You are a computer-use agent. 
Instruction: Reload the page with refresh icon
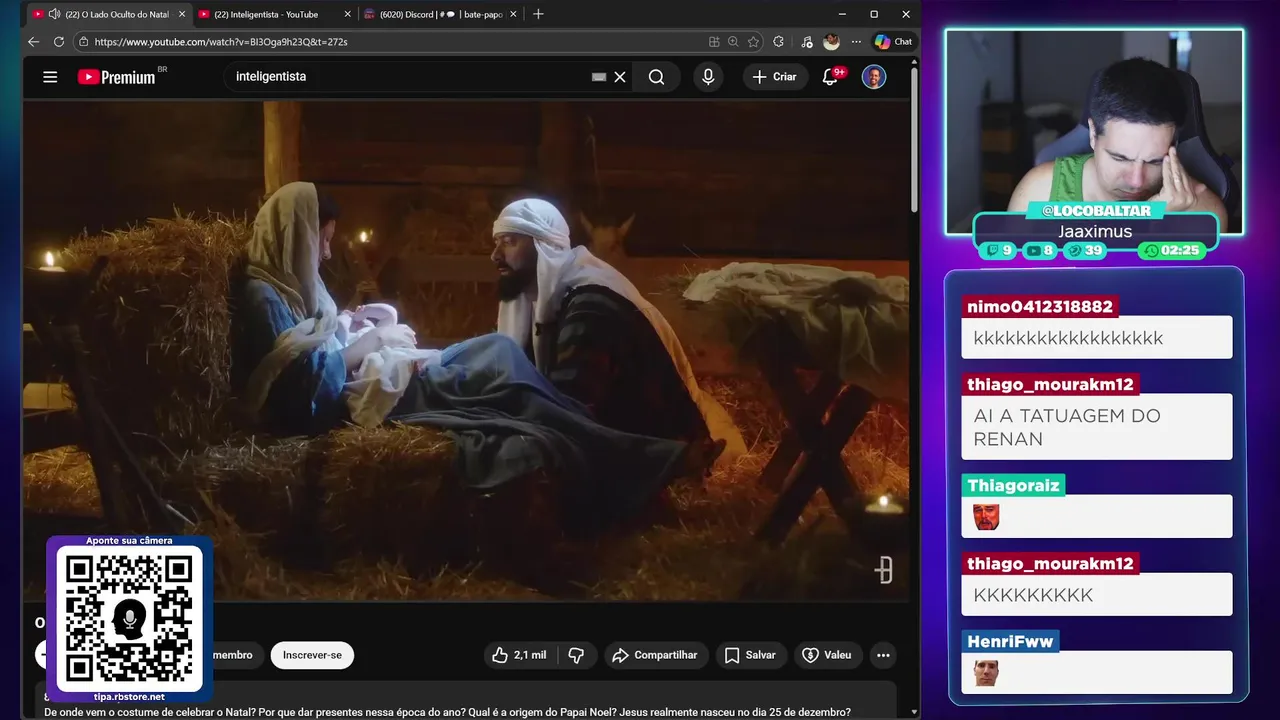coord(59,42)
